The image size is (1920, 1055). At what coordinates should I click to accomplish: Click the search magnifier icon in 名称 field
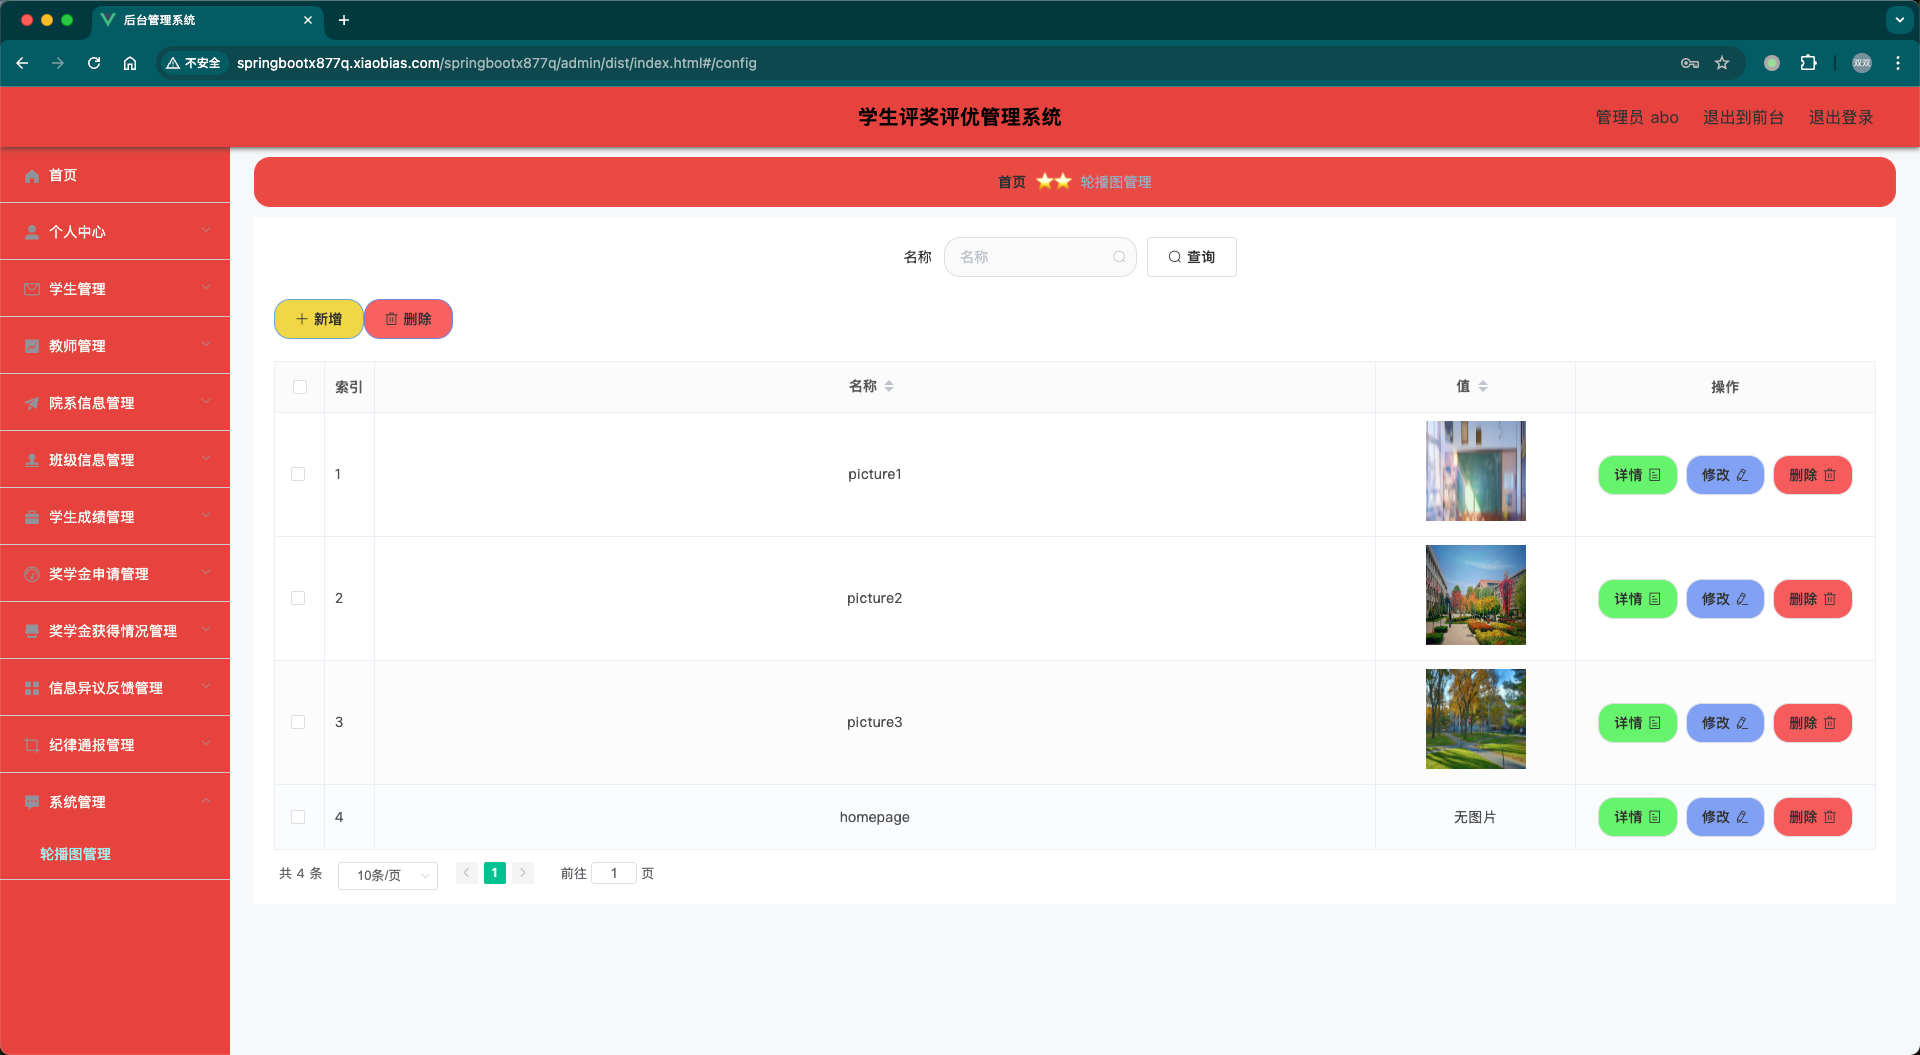click(1119, 257)
